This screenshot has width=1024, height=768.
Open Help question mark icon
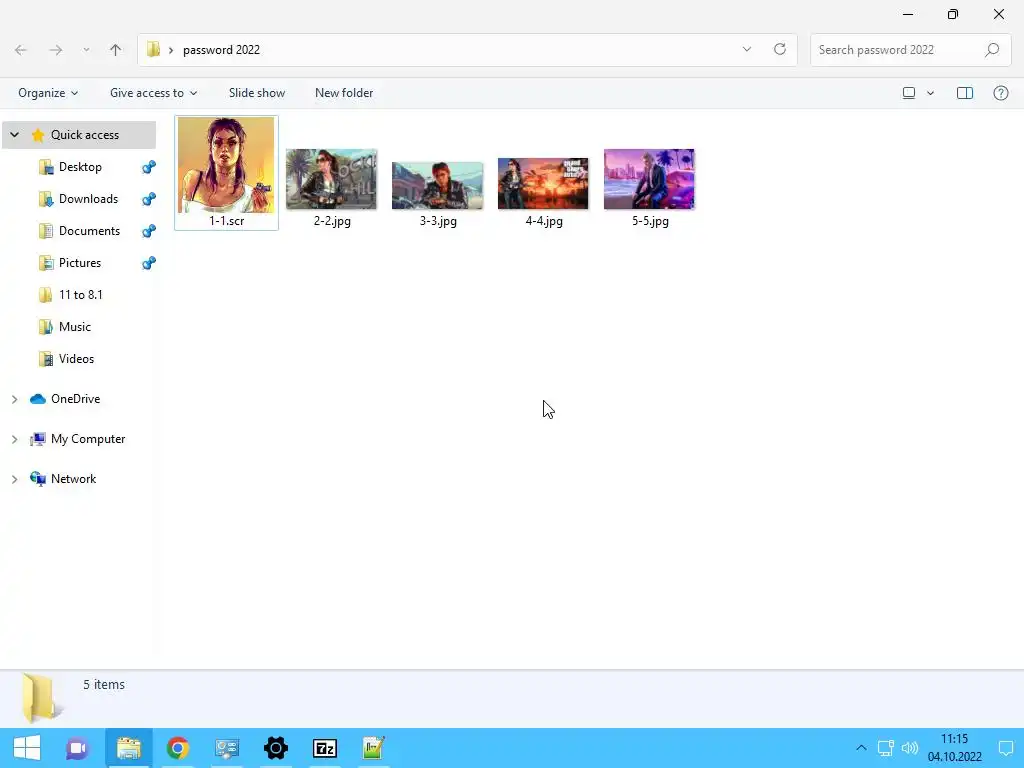tap(1000, 93)
